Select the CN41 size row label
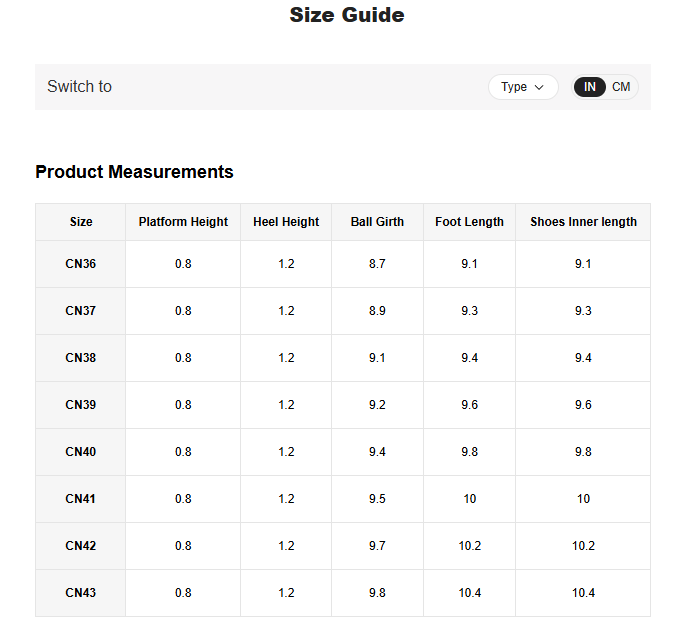Image resolution: width=674 pixels, height=631 pixels. click(x=81, y=499)
